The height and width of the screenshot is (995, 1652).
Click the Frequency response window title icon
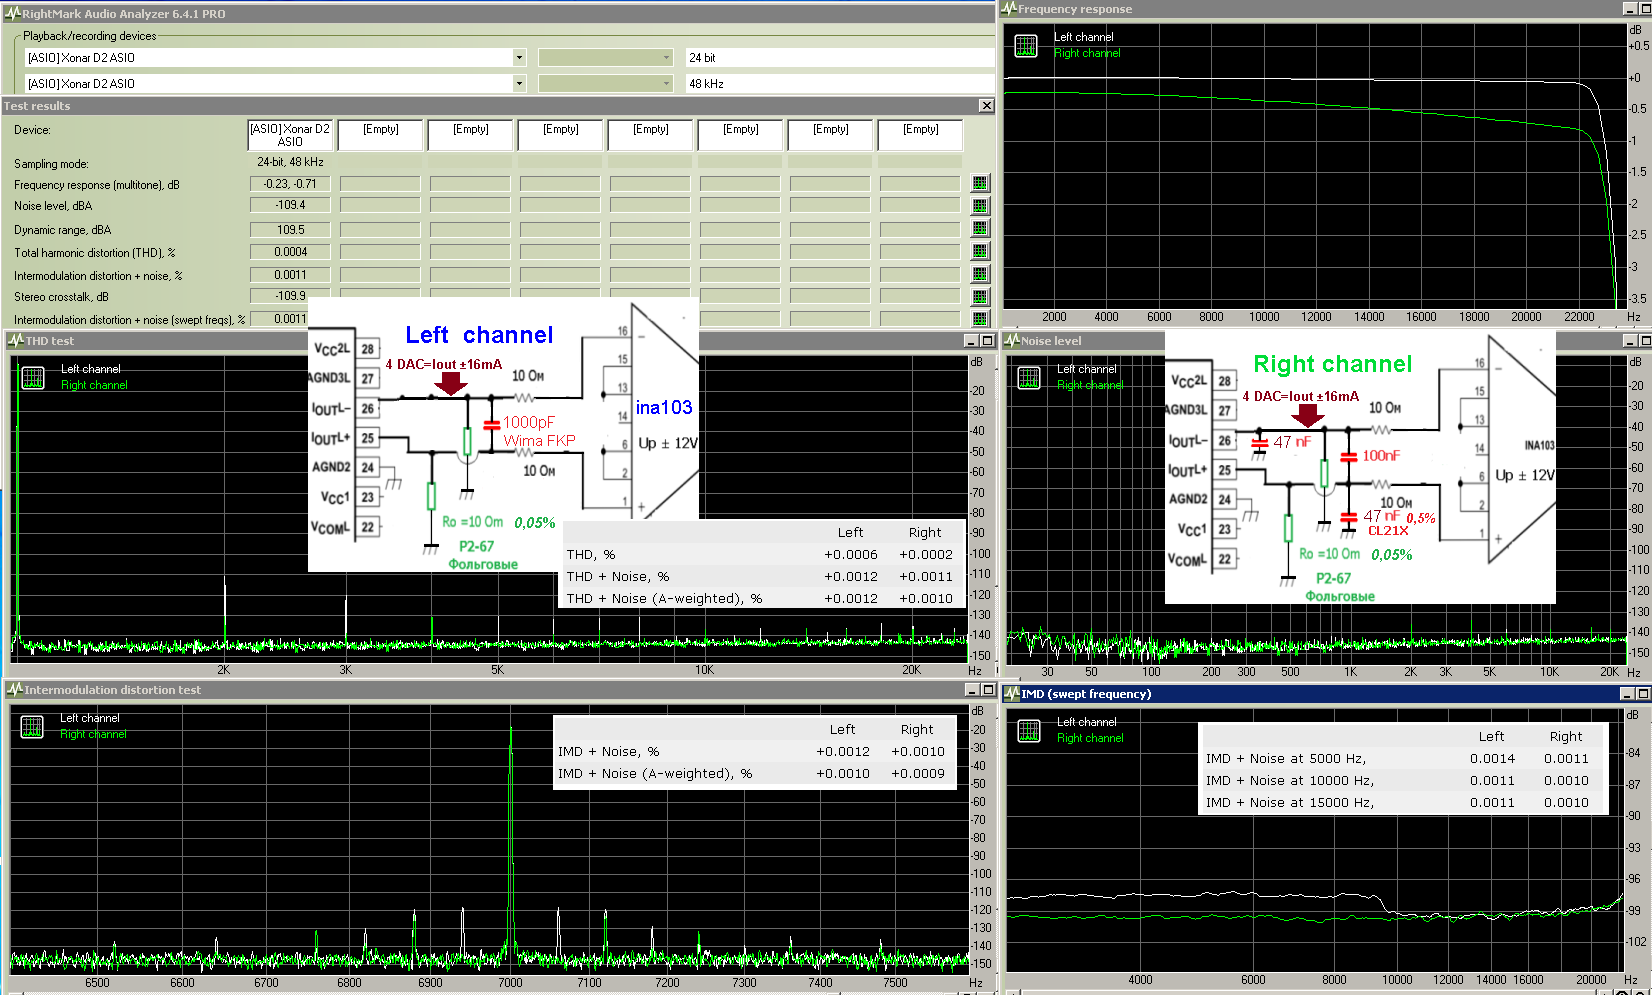(x=1009, y=9)
